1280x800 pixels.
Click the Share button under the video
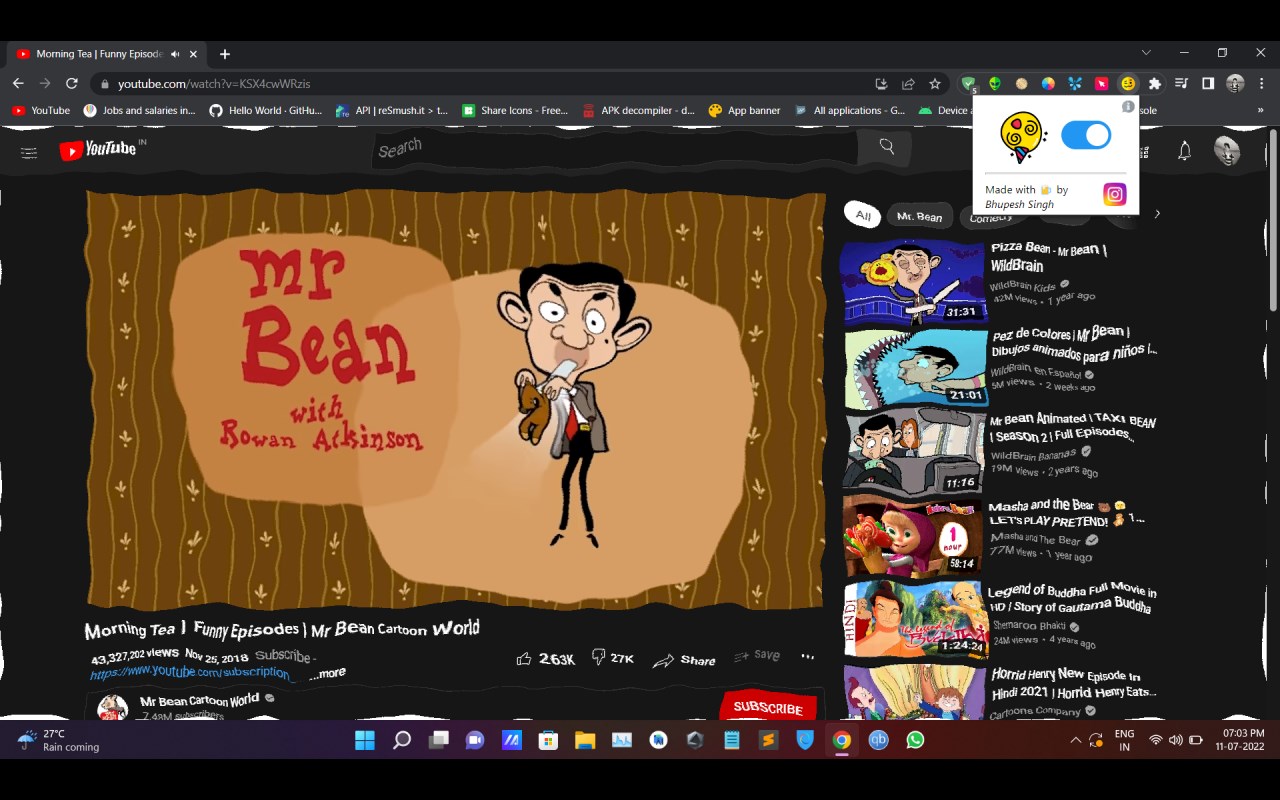(684, 660)
